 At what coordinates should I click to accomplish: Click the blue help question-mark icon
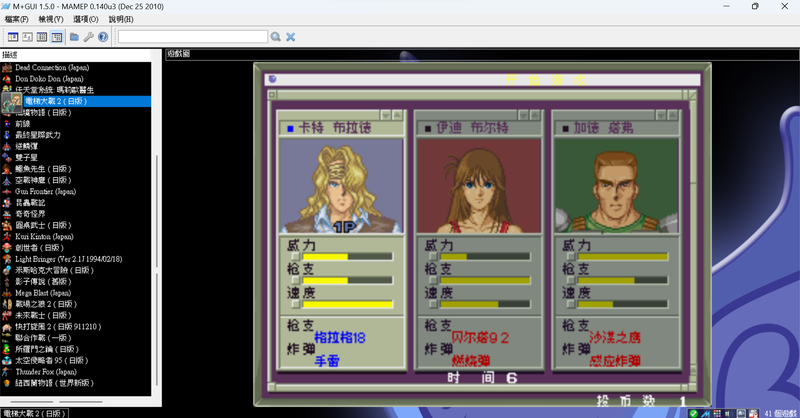point(103,37)
